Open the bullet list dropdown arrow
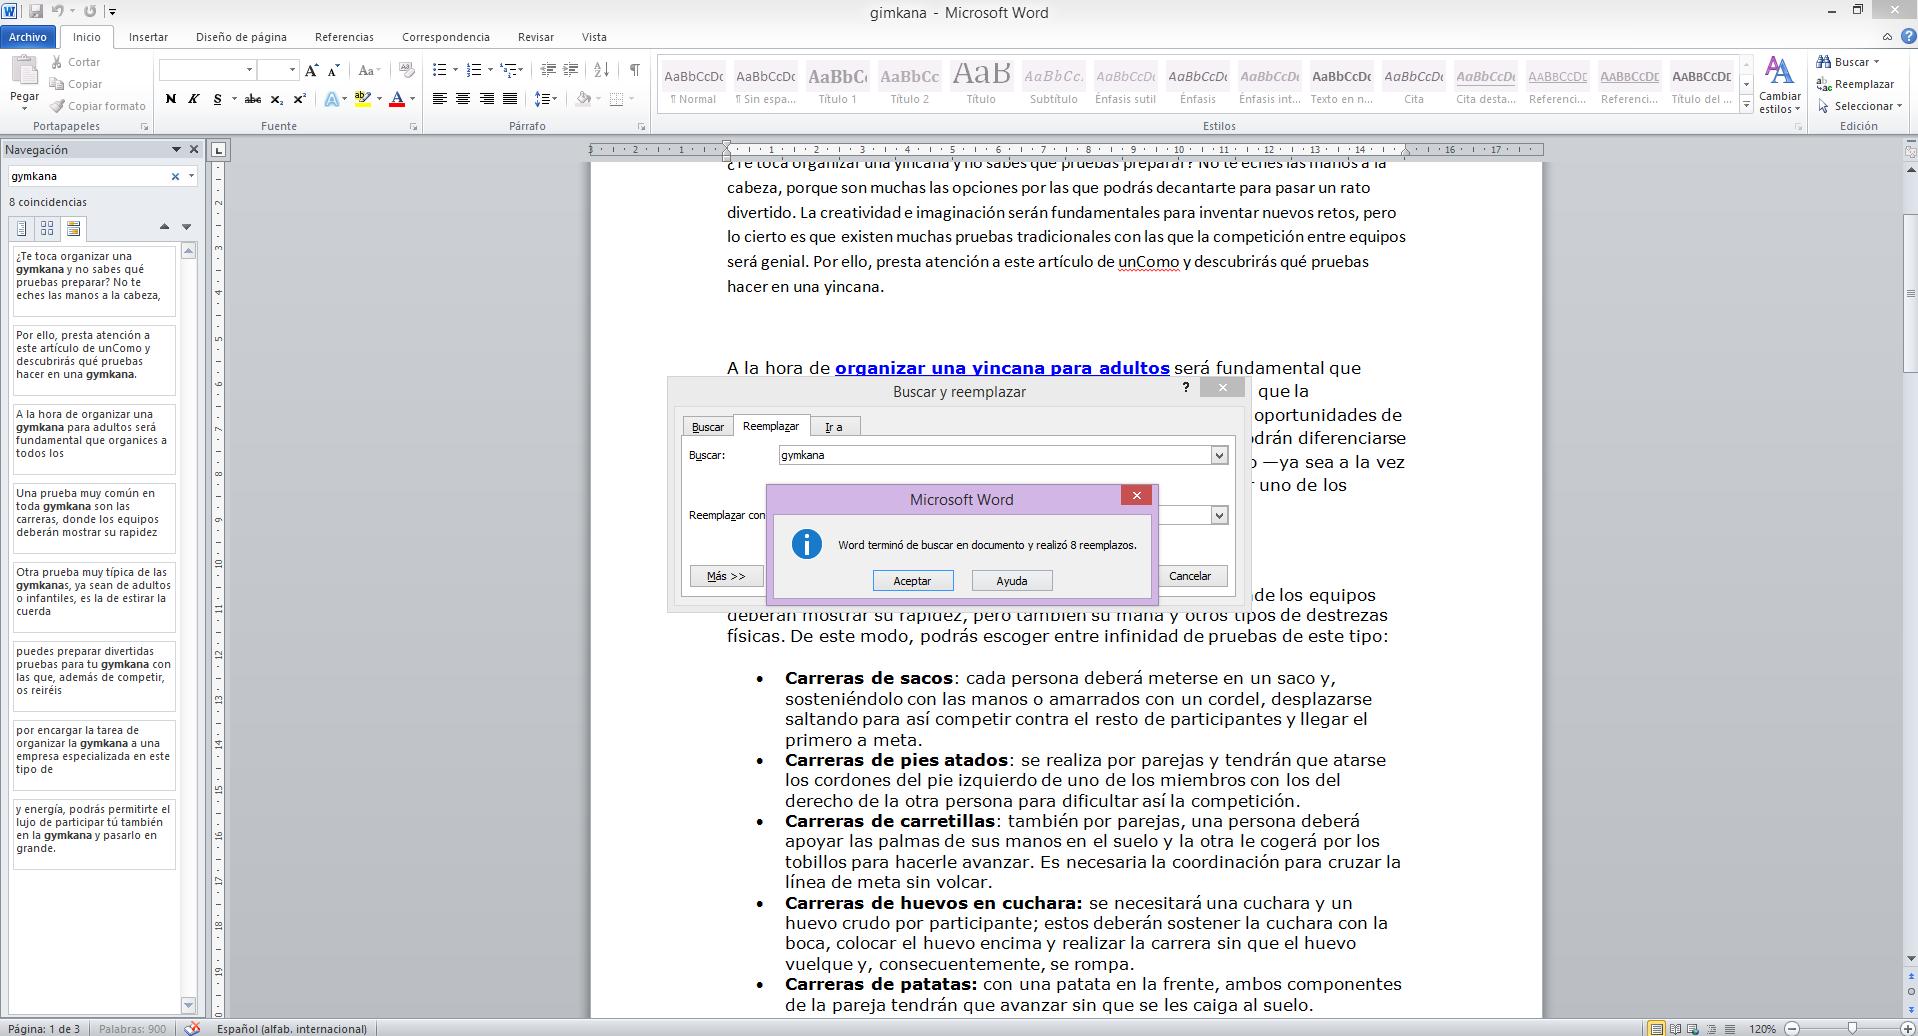Screen dimensions: 1918x1036 coord(455,70)
